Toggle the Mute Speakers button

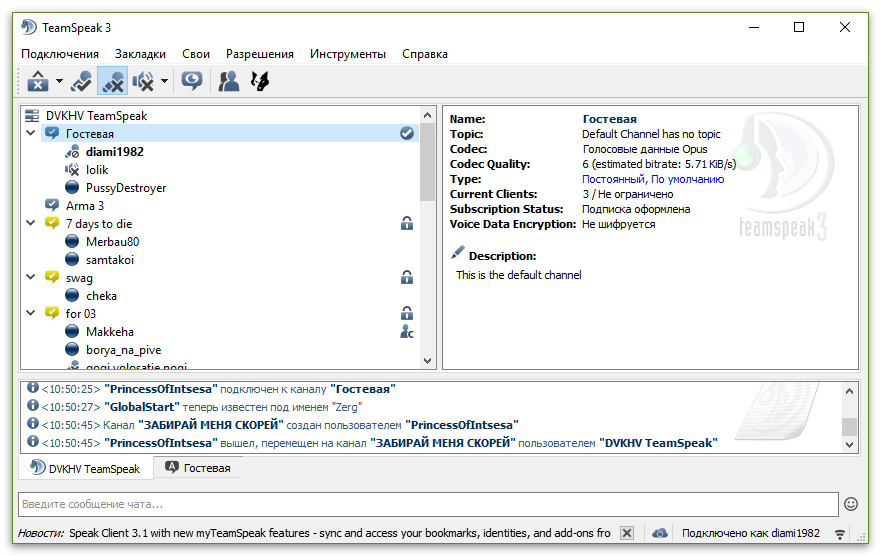click(x=143, y=81)
